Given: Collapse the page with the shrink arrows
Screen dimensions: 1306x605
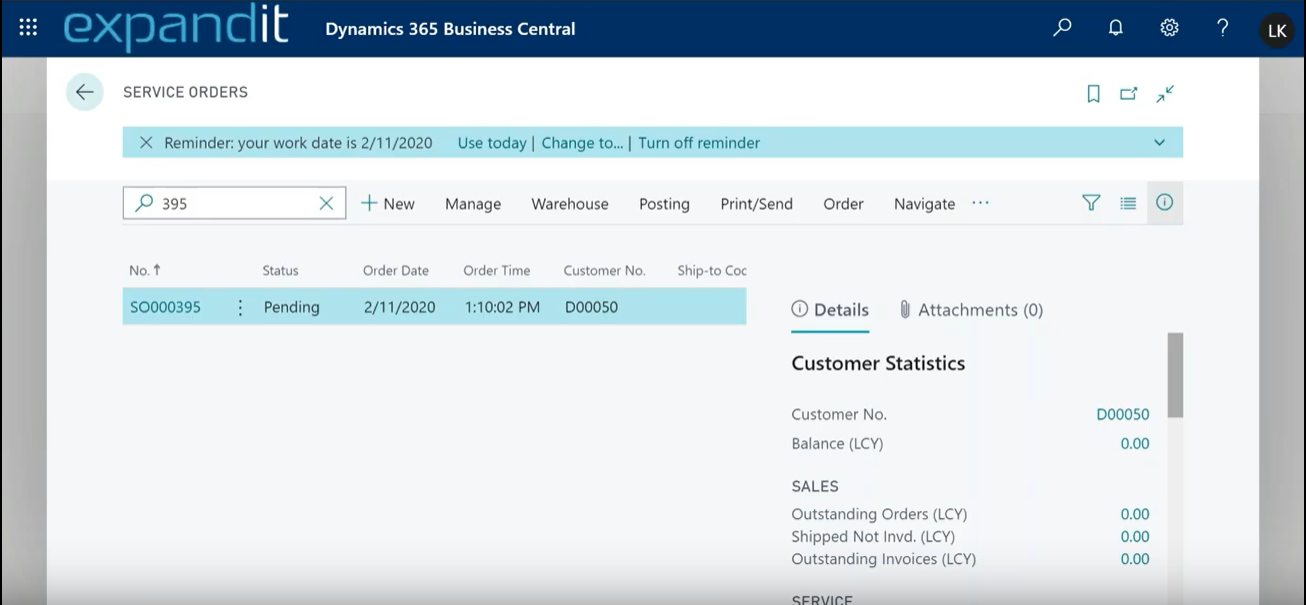Looking at the screenshot, I should point(1165,93).
